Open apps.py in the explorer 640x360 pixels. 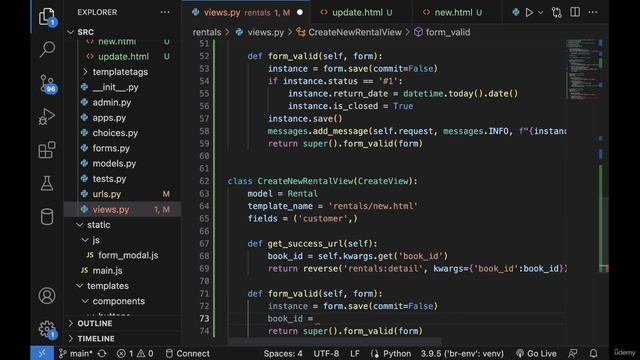(x=109, y=118)
